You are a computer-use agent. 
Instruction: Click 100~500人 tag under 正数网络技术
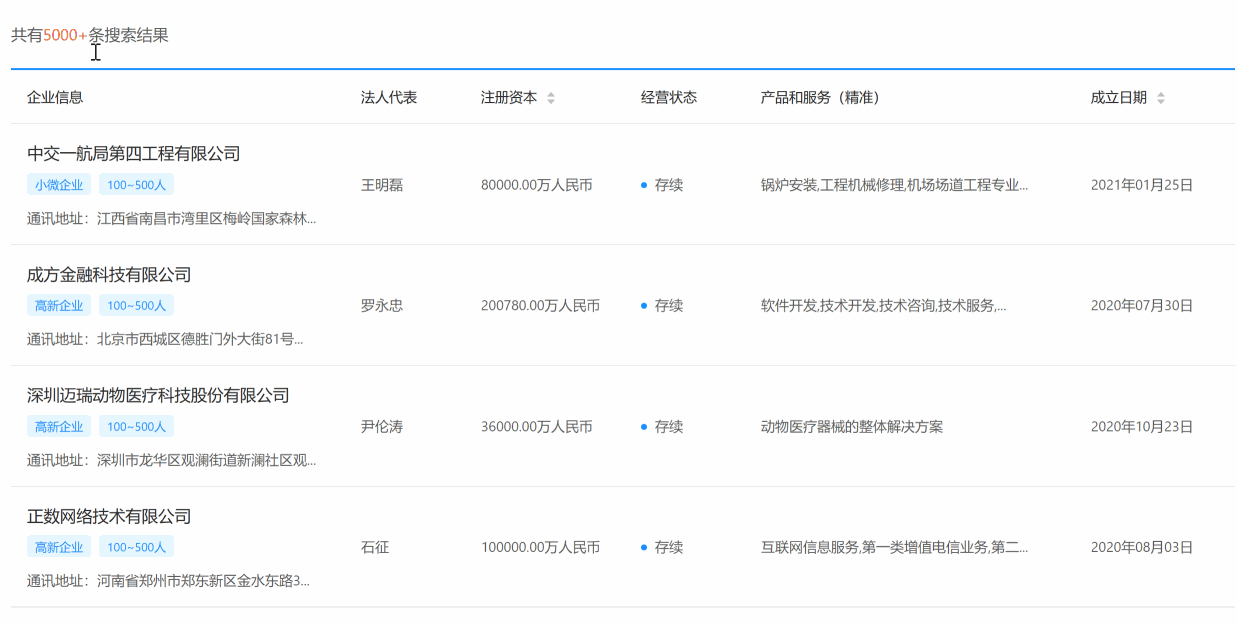(136, 548)
